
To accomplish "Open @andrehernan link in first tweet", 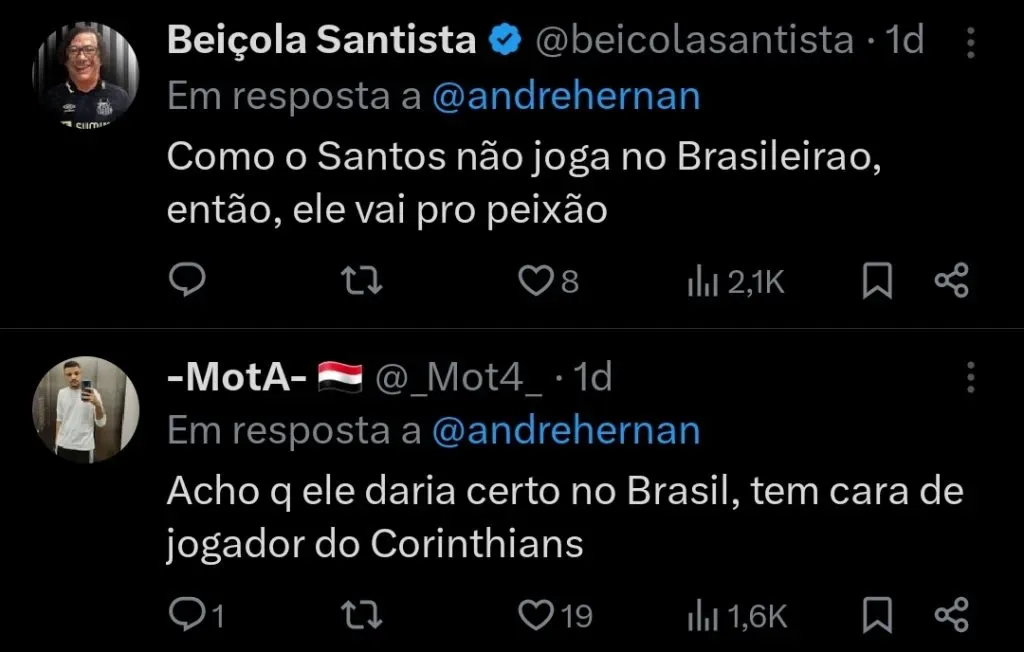I will click(x=566, y=97).
